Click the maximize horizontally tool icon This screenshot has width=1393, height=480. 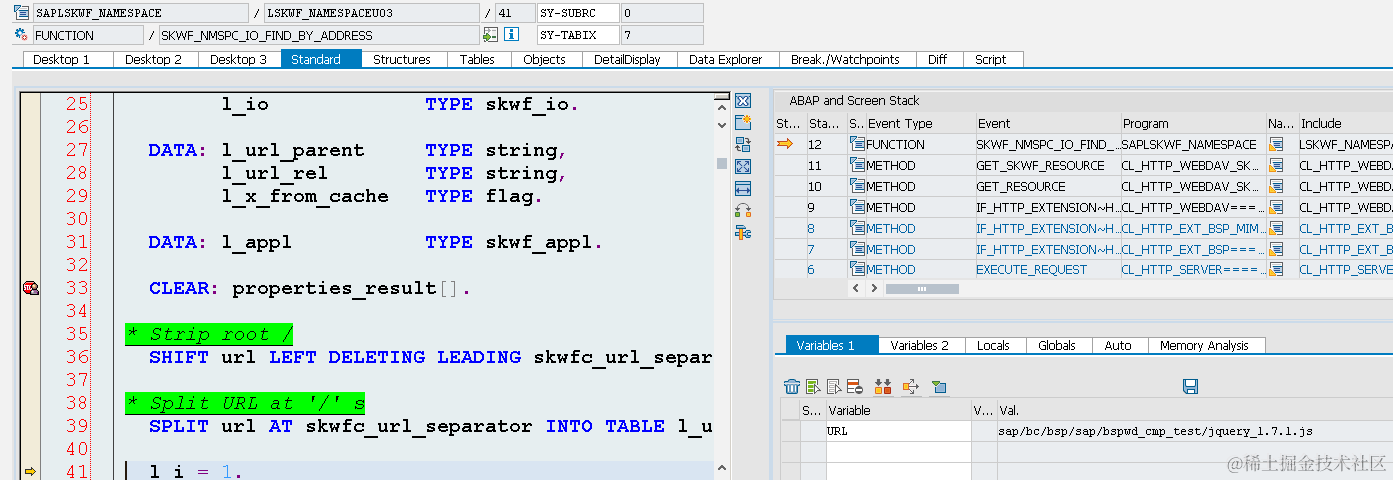743,188
